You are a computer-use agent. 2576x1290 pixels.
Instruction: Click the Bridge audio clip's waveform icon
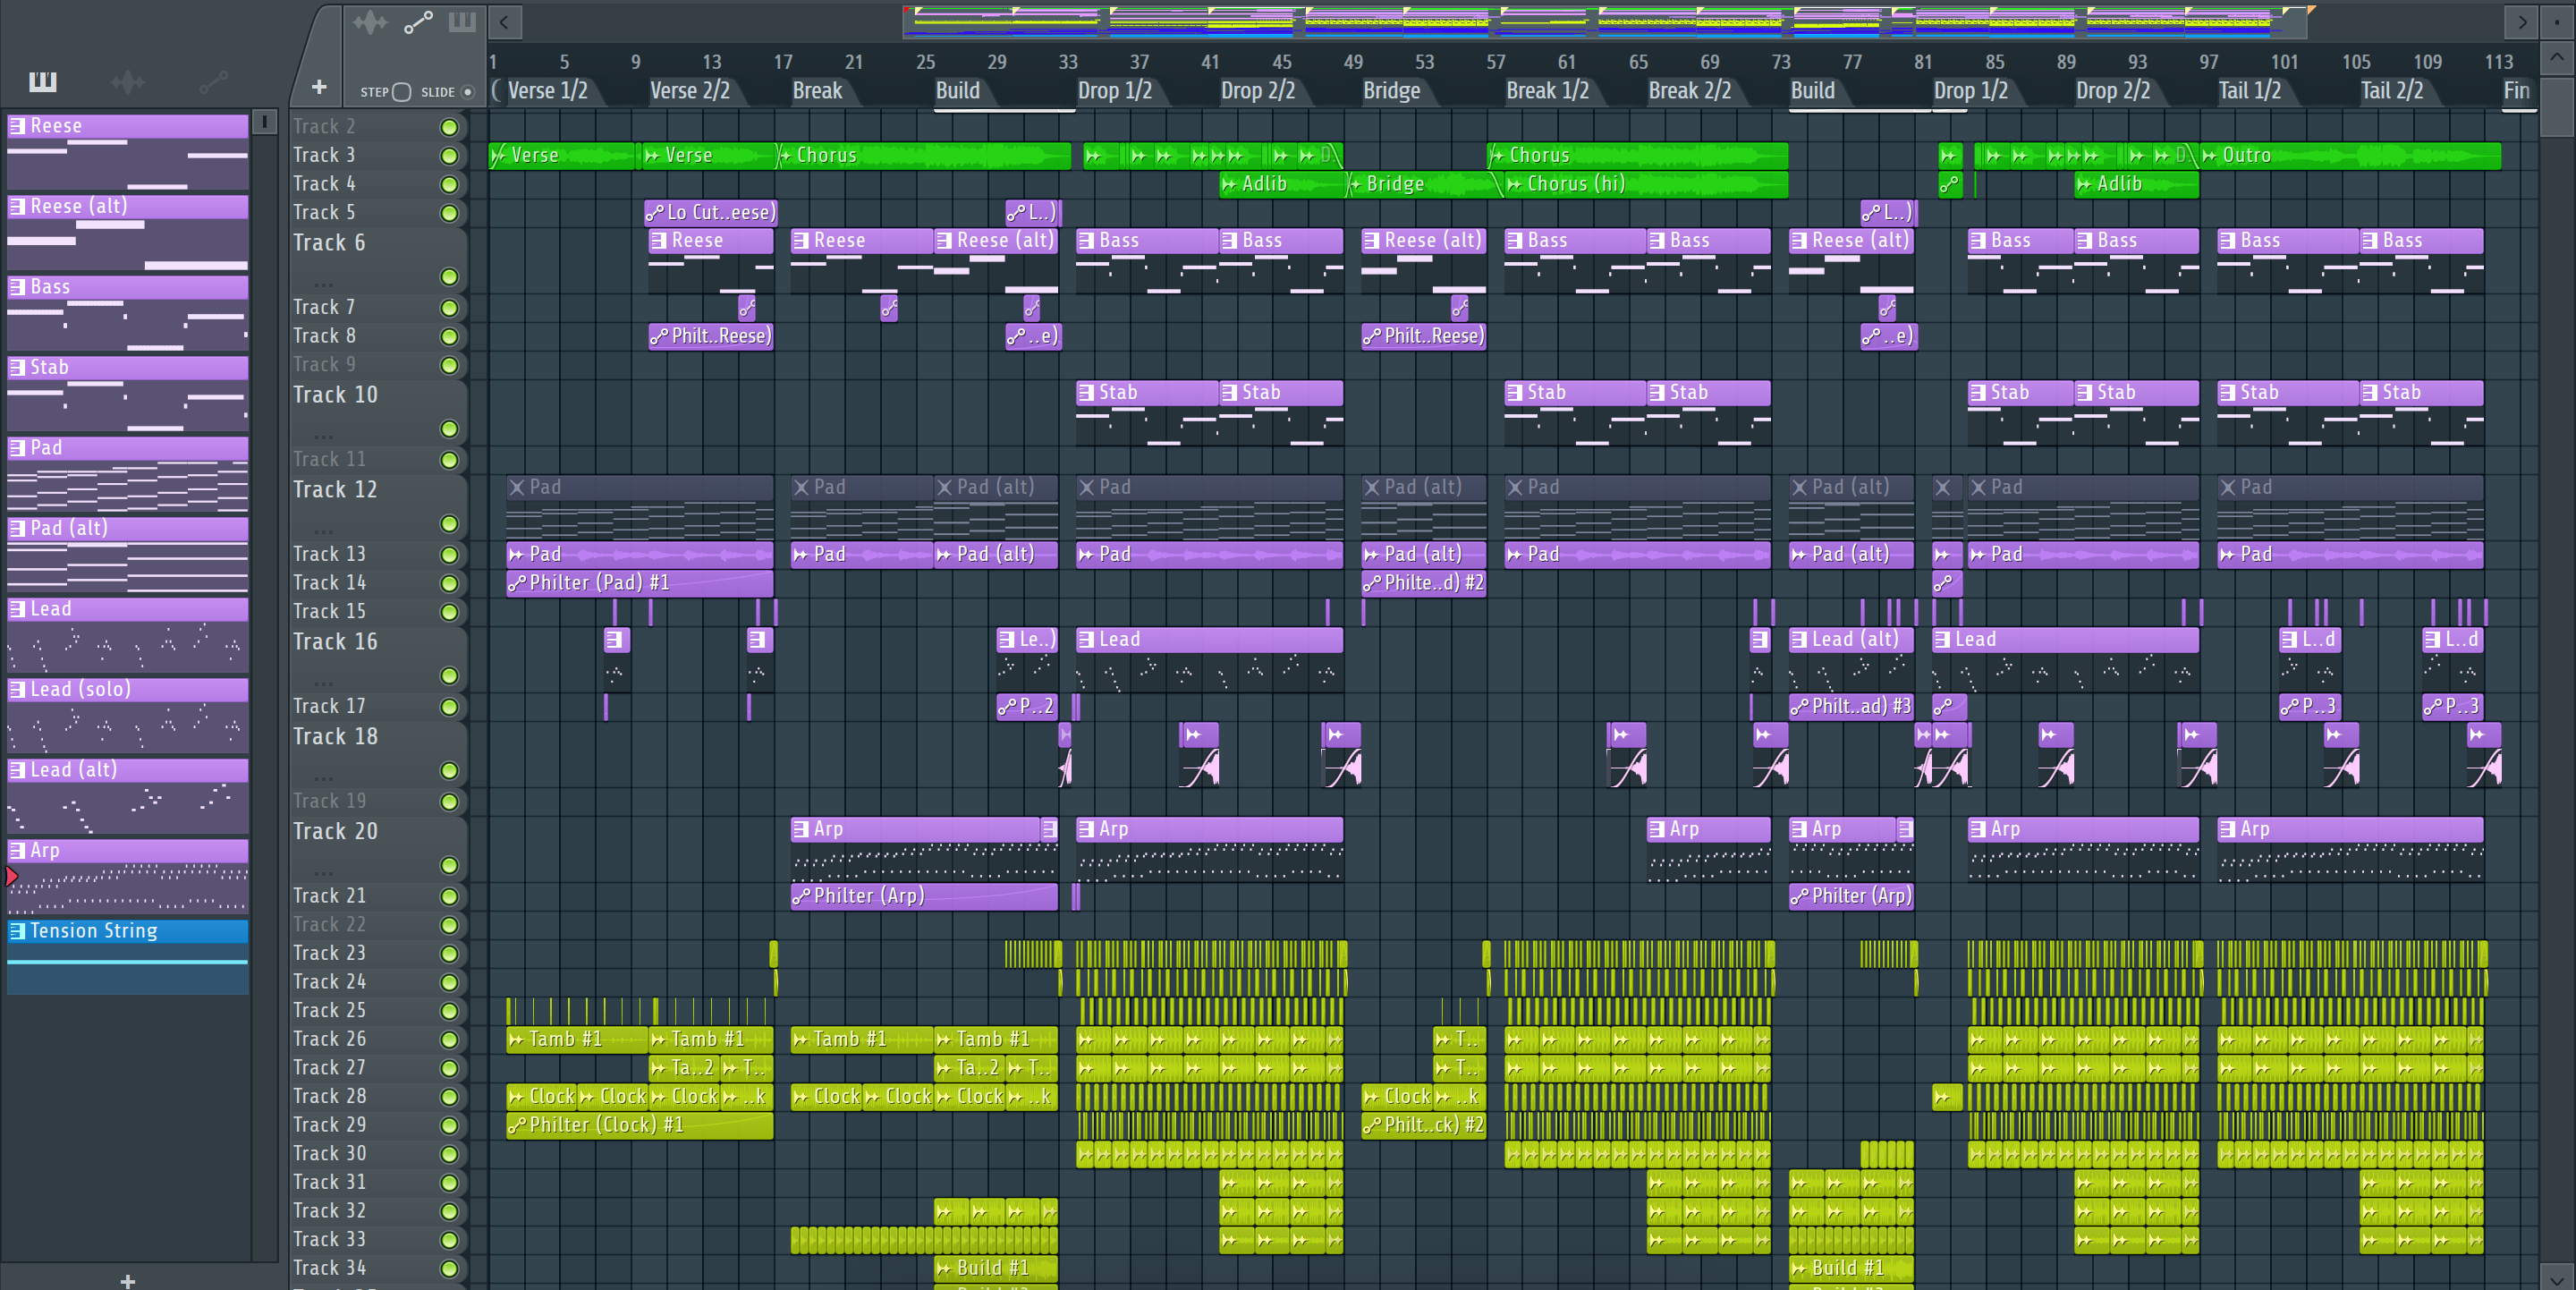pos(1354,184)
